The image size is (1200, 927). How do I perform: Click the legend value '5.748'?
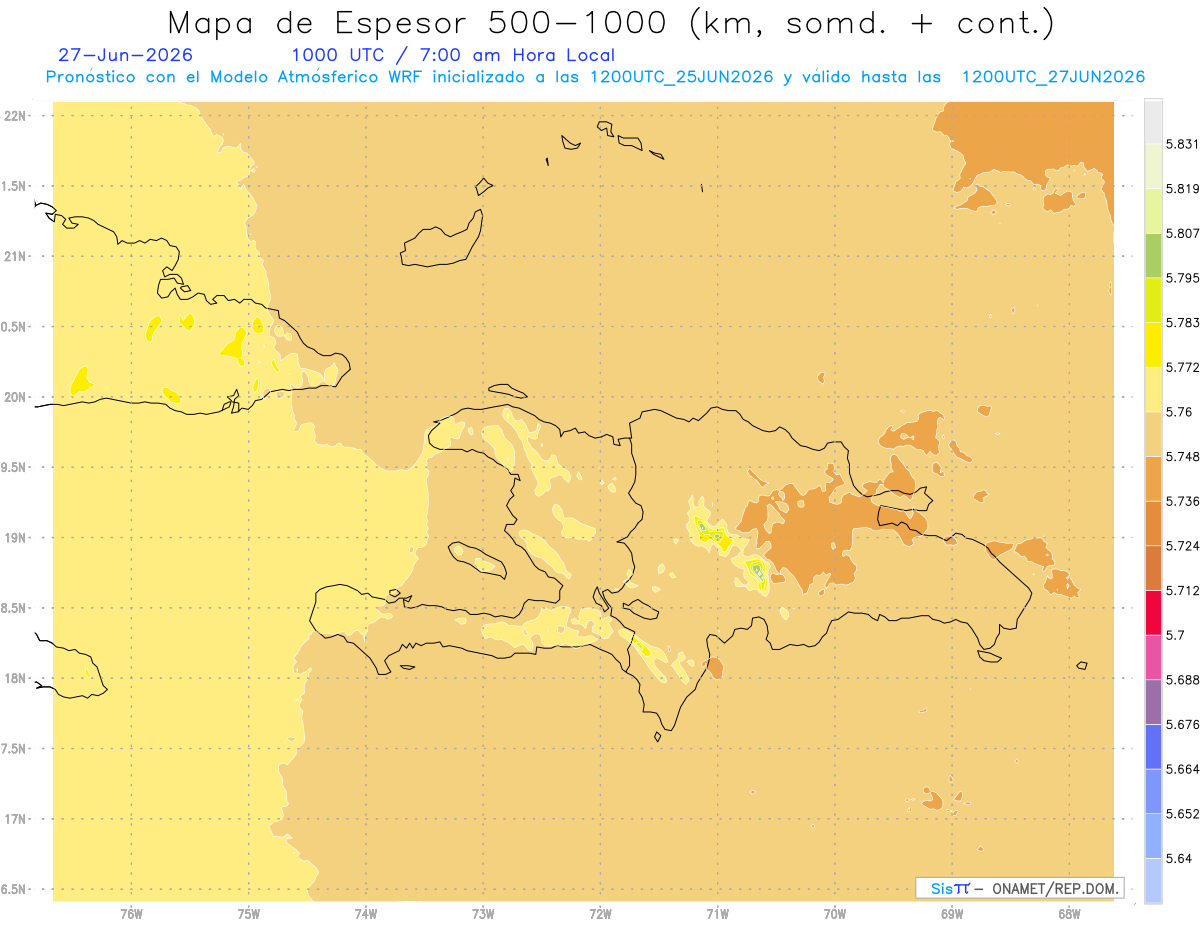[1182, 457]
